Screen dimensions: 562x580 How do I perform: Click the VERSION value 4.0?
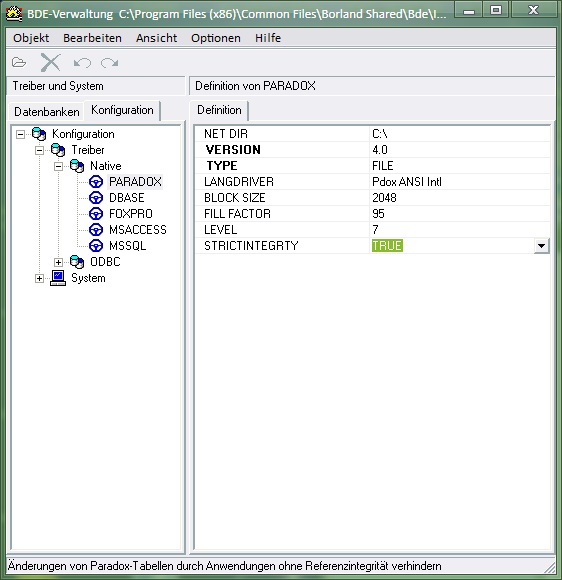pos(380,150)
